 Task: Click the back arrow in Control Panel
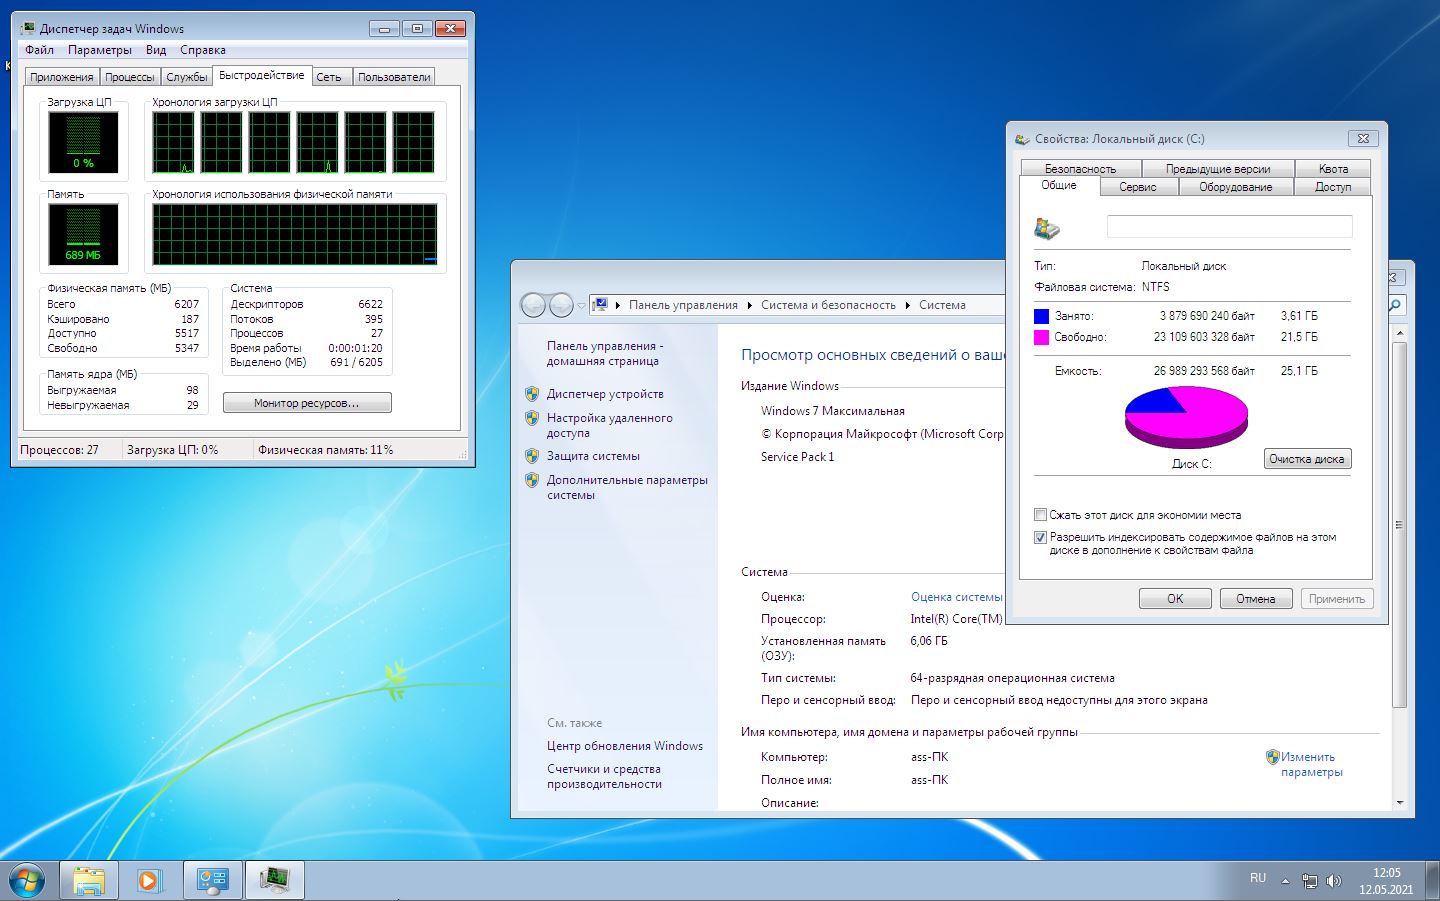533,305
